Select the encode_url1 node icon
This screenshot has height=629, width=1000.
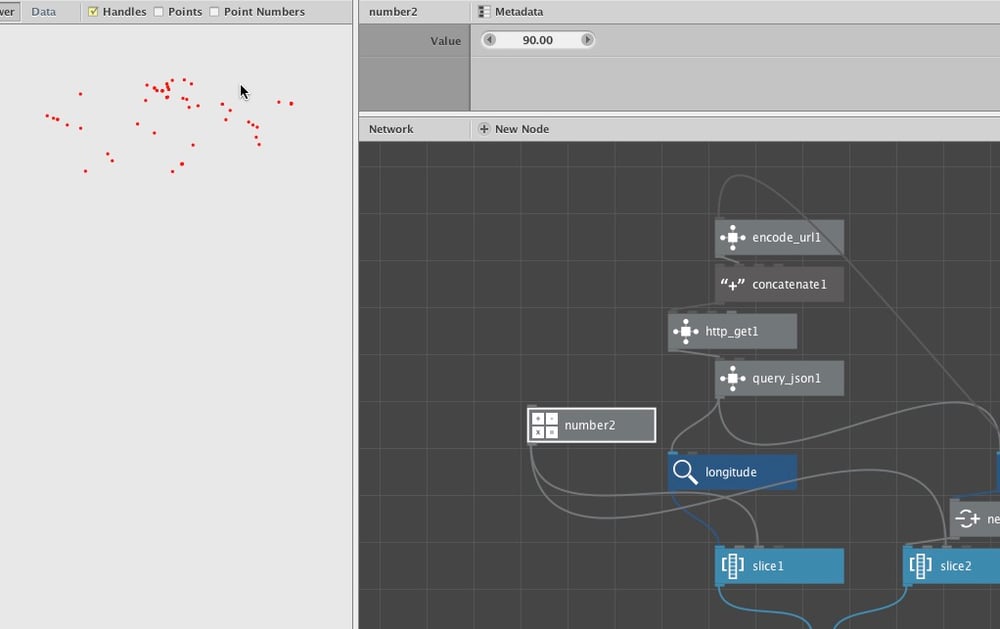pyautogui.click(x=733, y=237)
